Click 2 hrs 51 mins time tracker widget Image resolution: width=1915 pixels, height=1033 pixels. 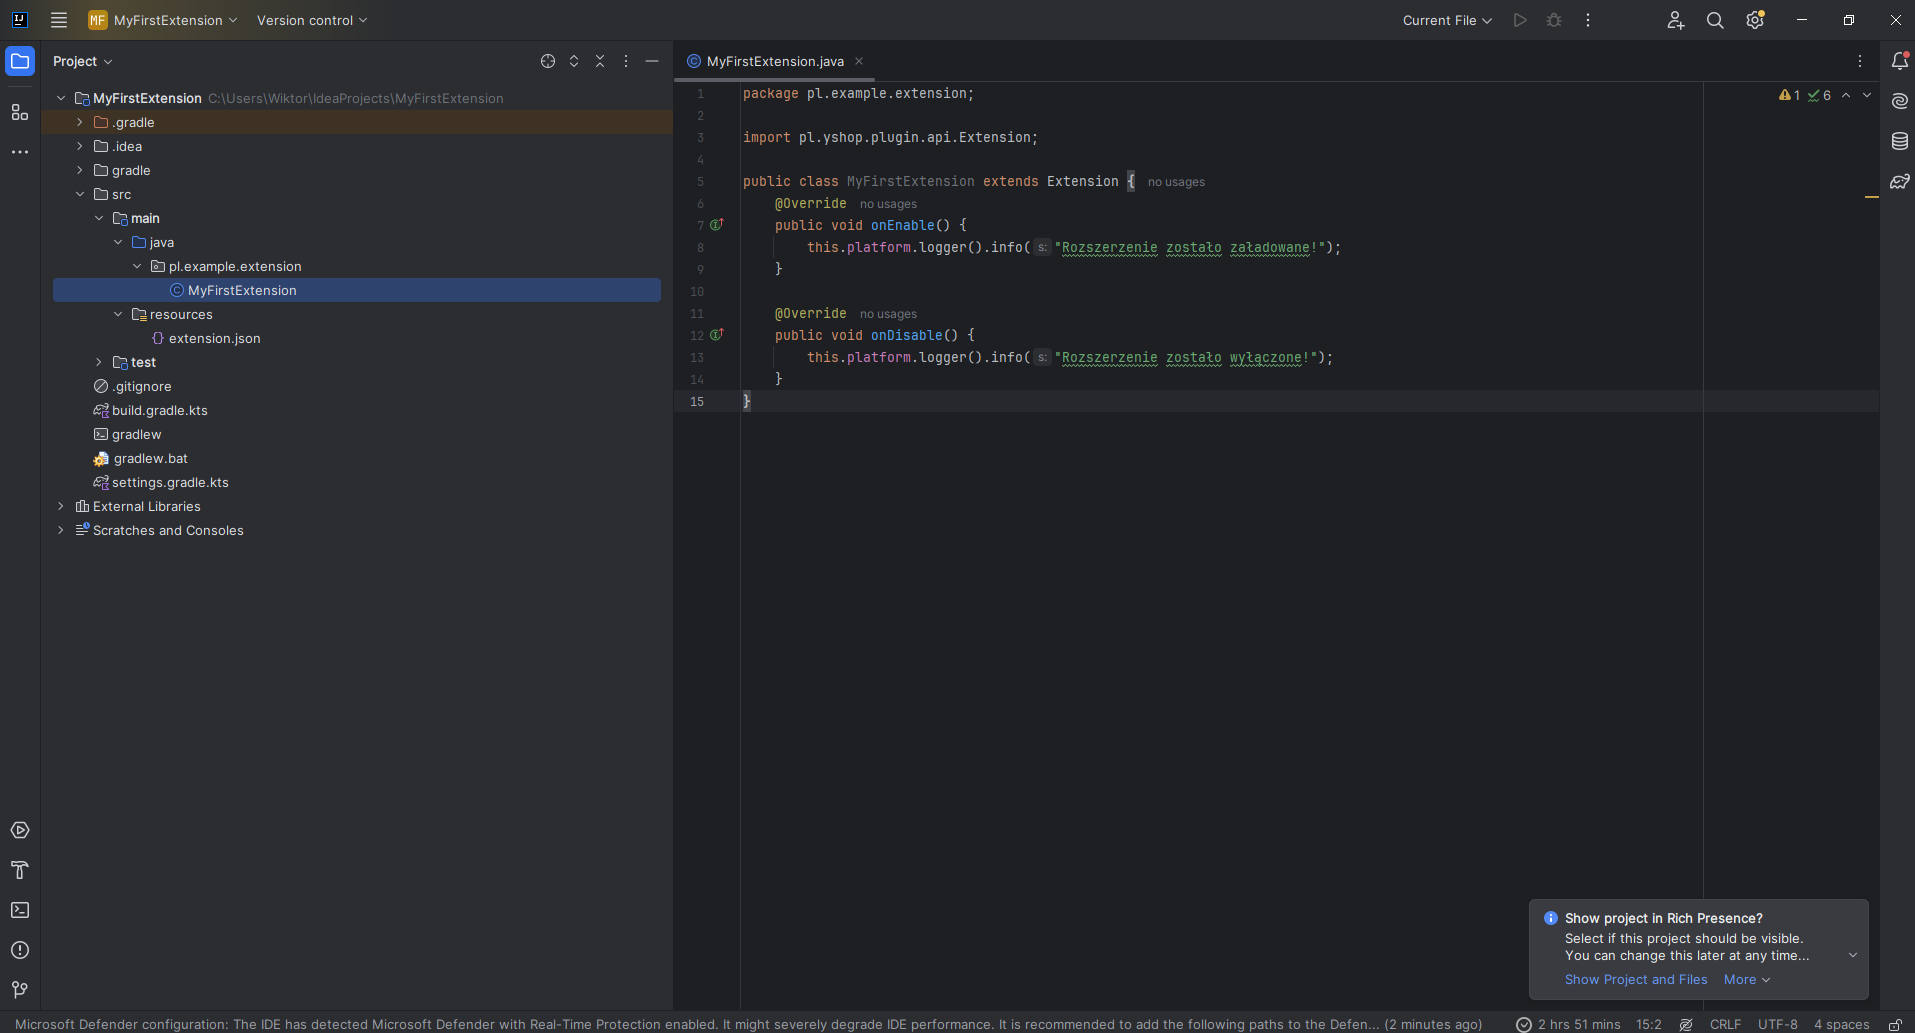1568,1024
